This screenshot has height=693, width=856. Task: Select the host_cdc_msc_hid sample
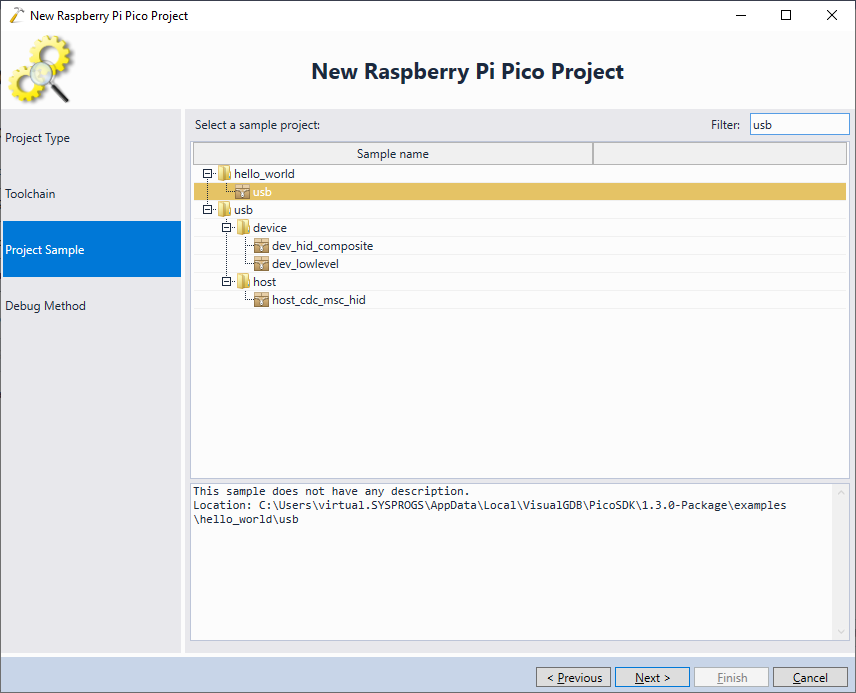click(x=319, y=300)
